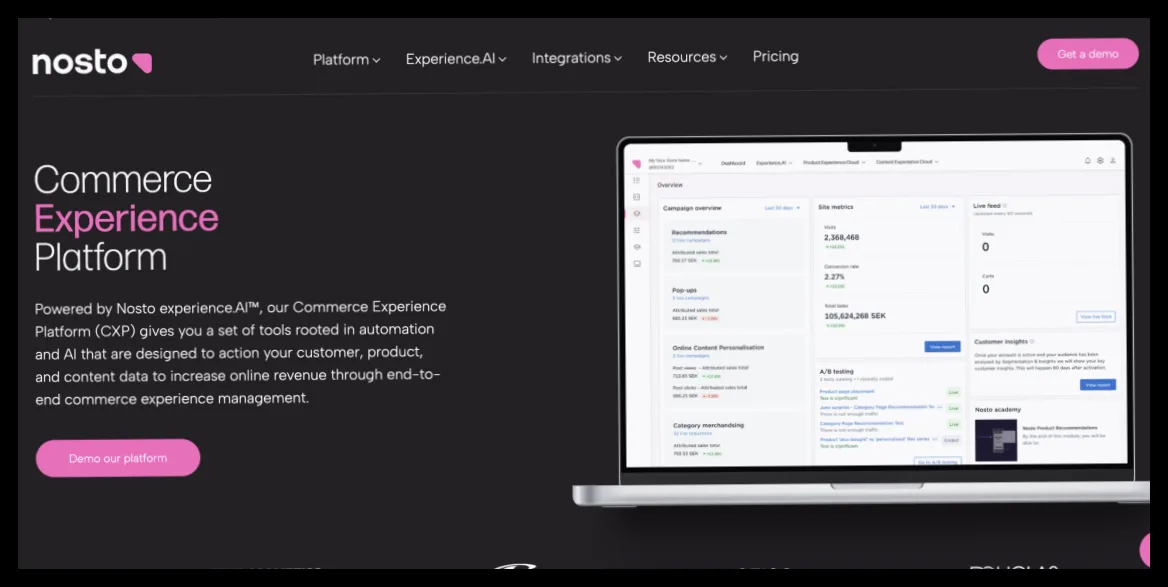The width and height of the screenshot is (1168, 587).
Task: Click the user profile icon in the dashboard
Action: coord(1113,161)
